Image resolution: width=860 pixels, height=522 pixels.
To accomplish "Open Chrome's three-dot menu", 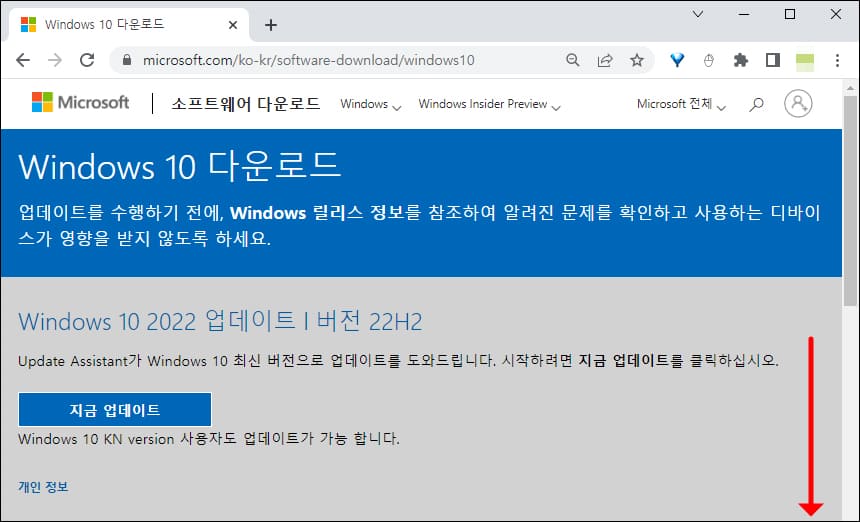I will 838,60.
